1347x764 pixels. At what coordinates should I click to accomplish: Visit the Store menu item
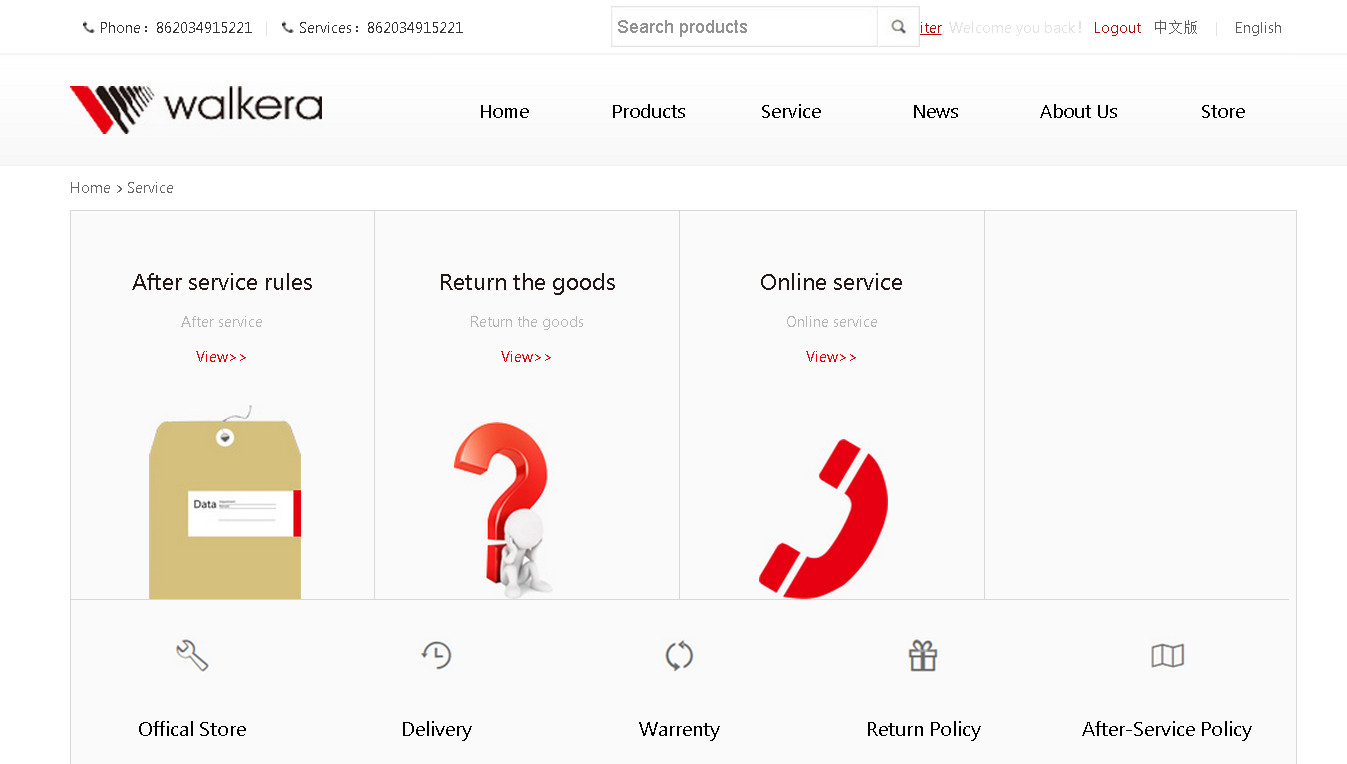(x=1223, y=111)
